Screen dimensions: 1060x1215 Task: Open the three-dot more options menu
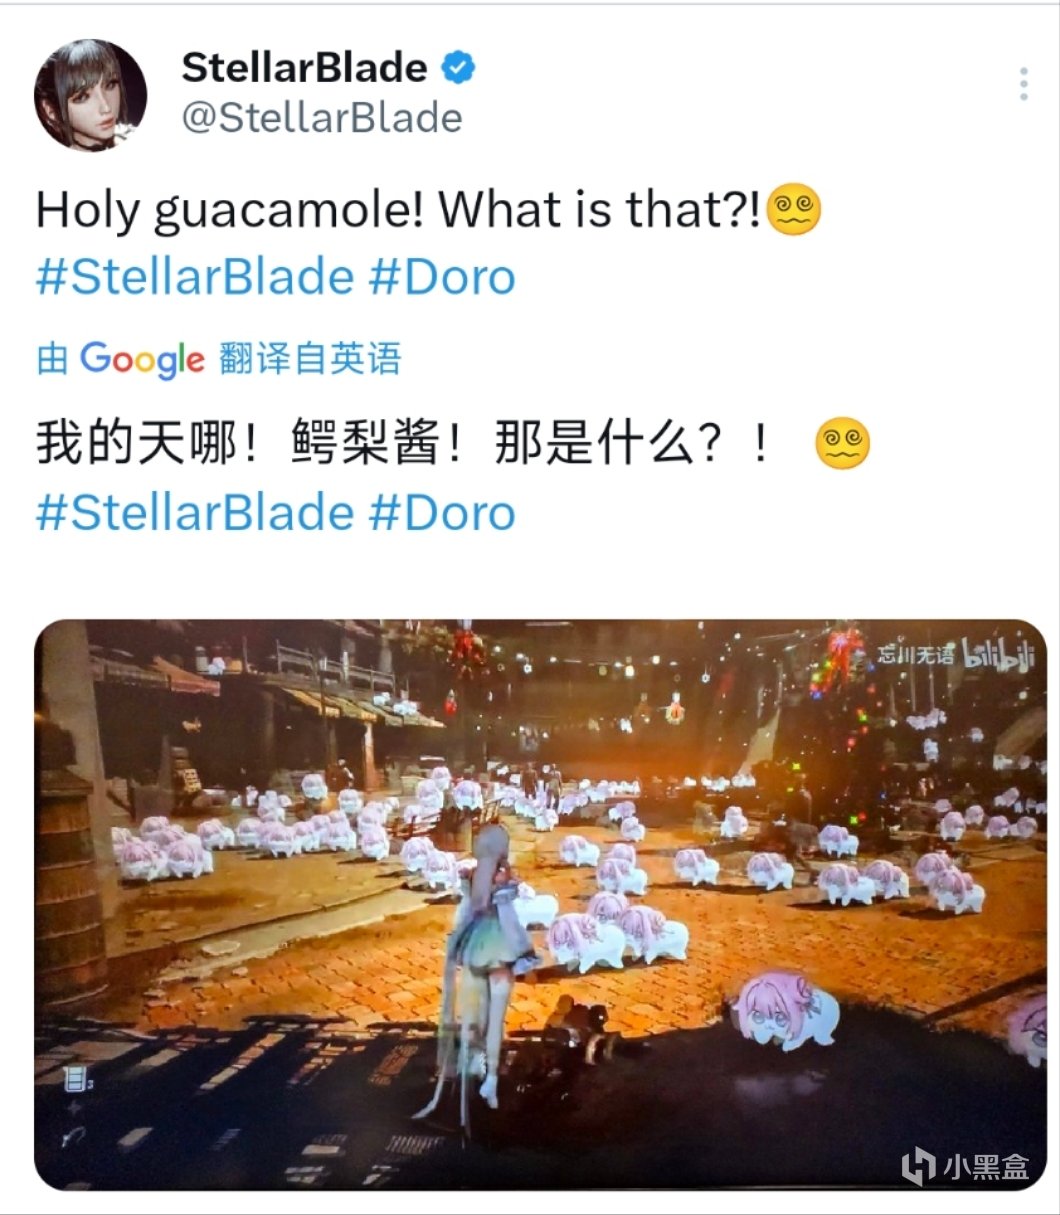[1023, 84]
